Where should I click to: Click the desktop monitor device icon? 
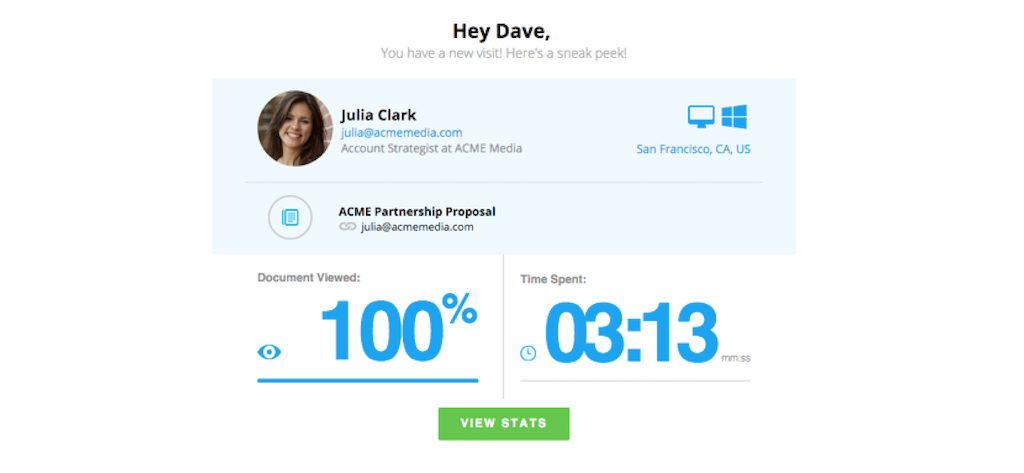click(x=701, y=117)
